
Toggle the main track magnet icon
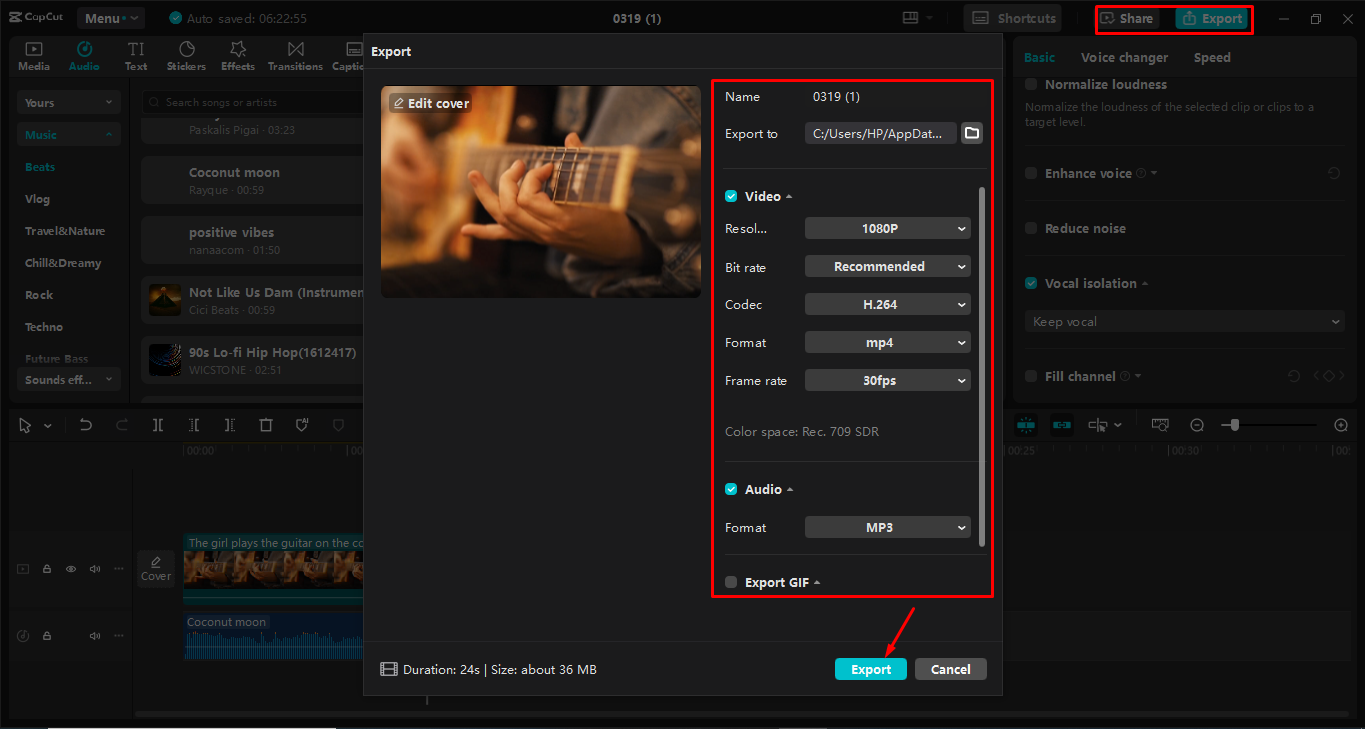coord(1026,425)
